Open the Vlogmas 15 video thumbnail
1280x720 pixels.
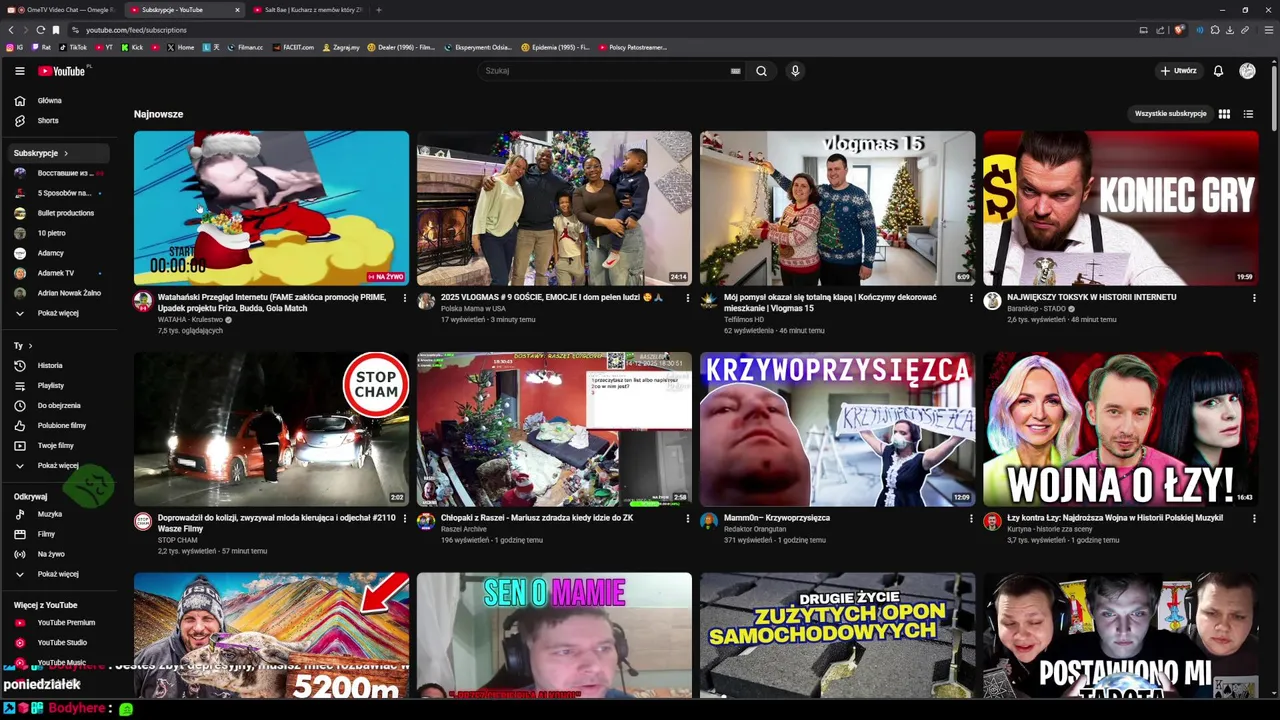coord(837,208)
